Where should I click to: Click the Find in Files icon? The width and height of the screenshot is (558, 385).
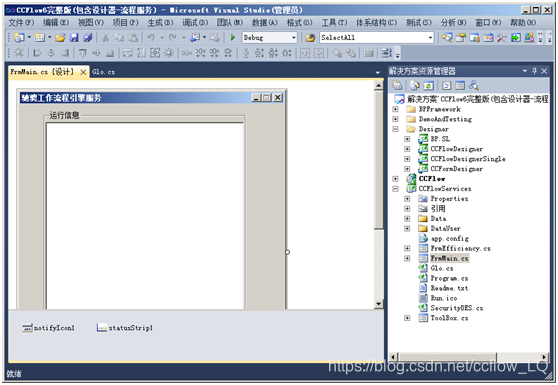pos(310,37)
